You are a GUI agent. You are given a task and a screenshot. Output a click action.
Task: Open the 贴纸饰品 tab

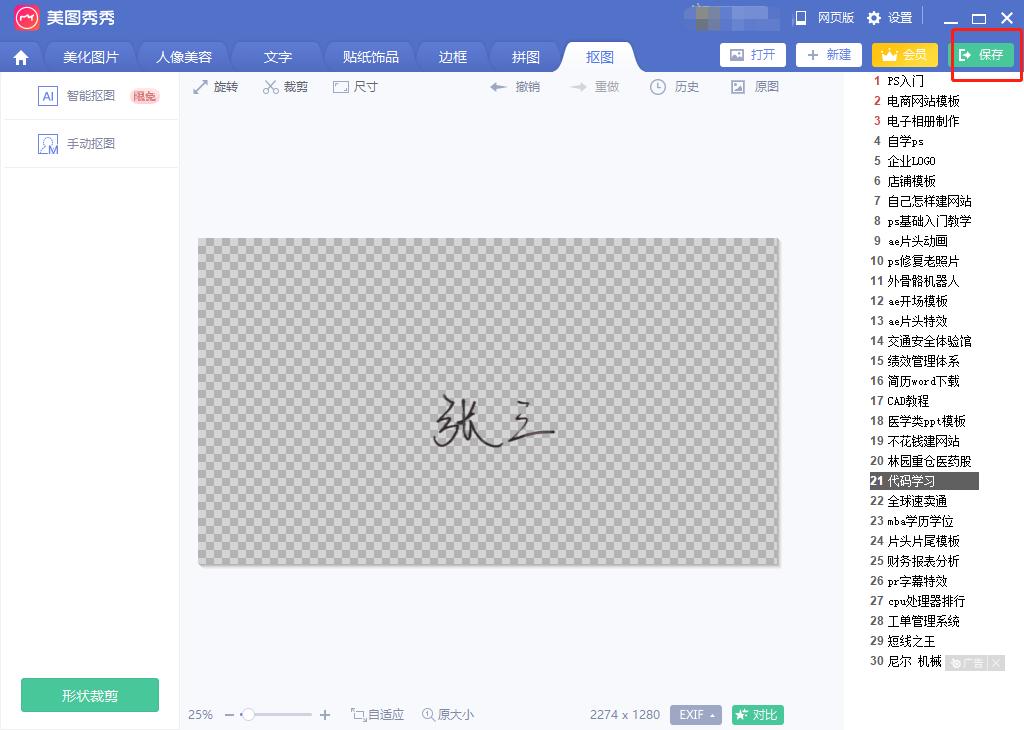tap(369, 57)
